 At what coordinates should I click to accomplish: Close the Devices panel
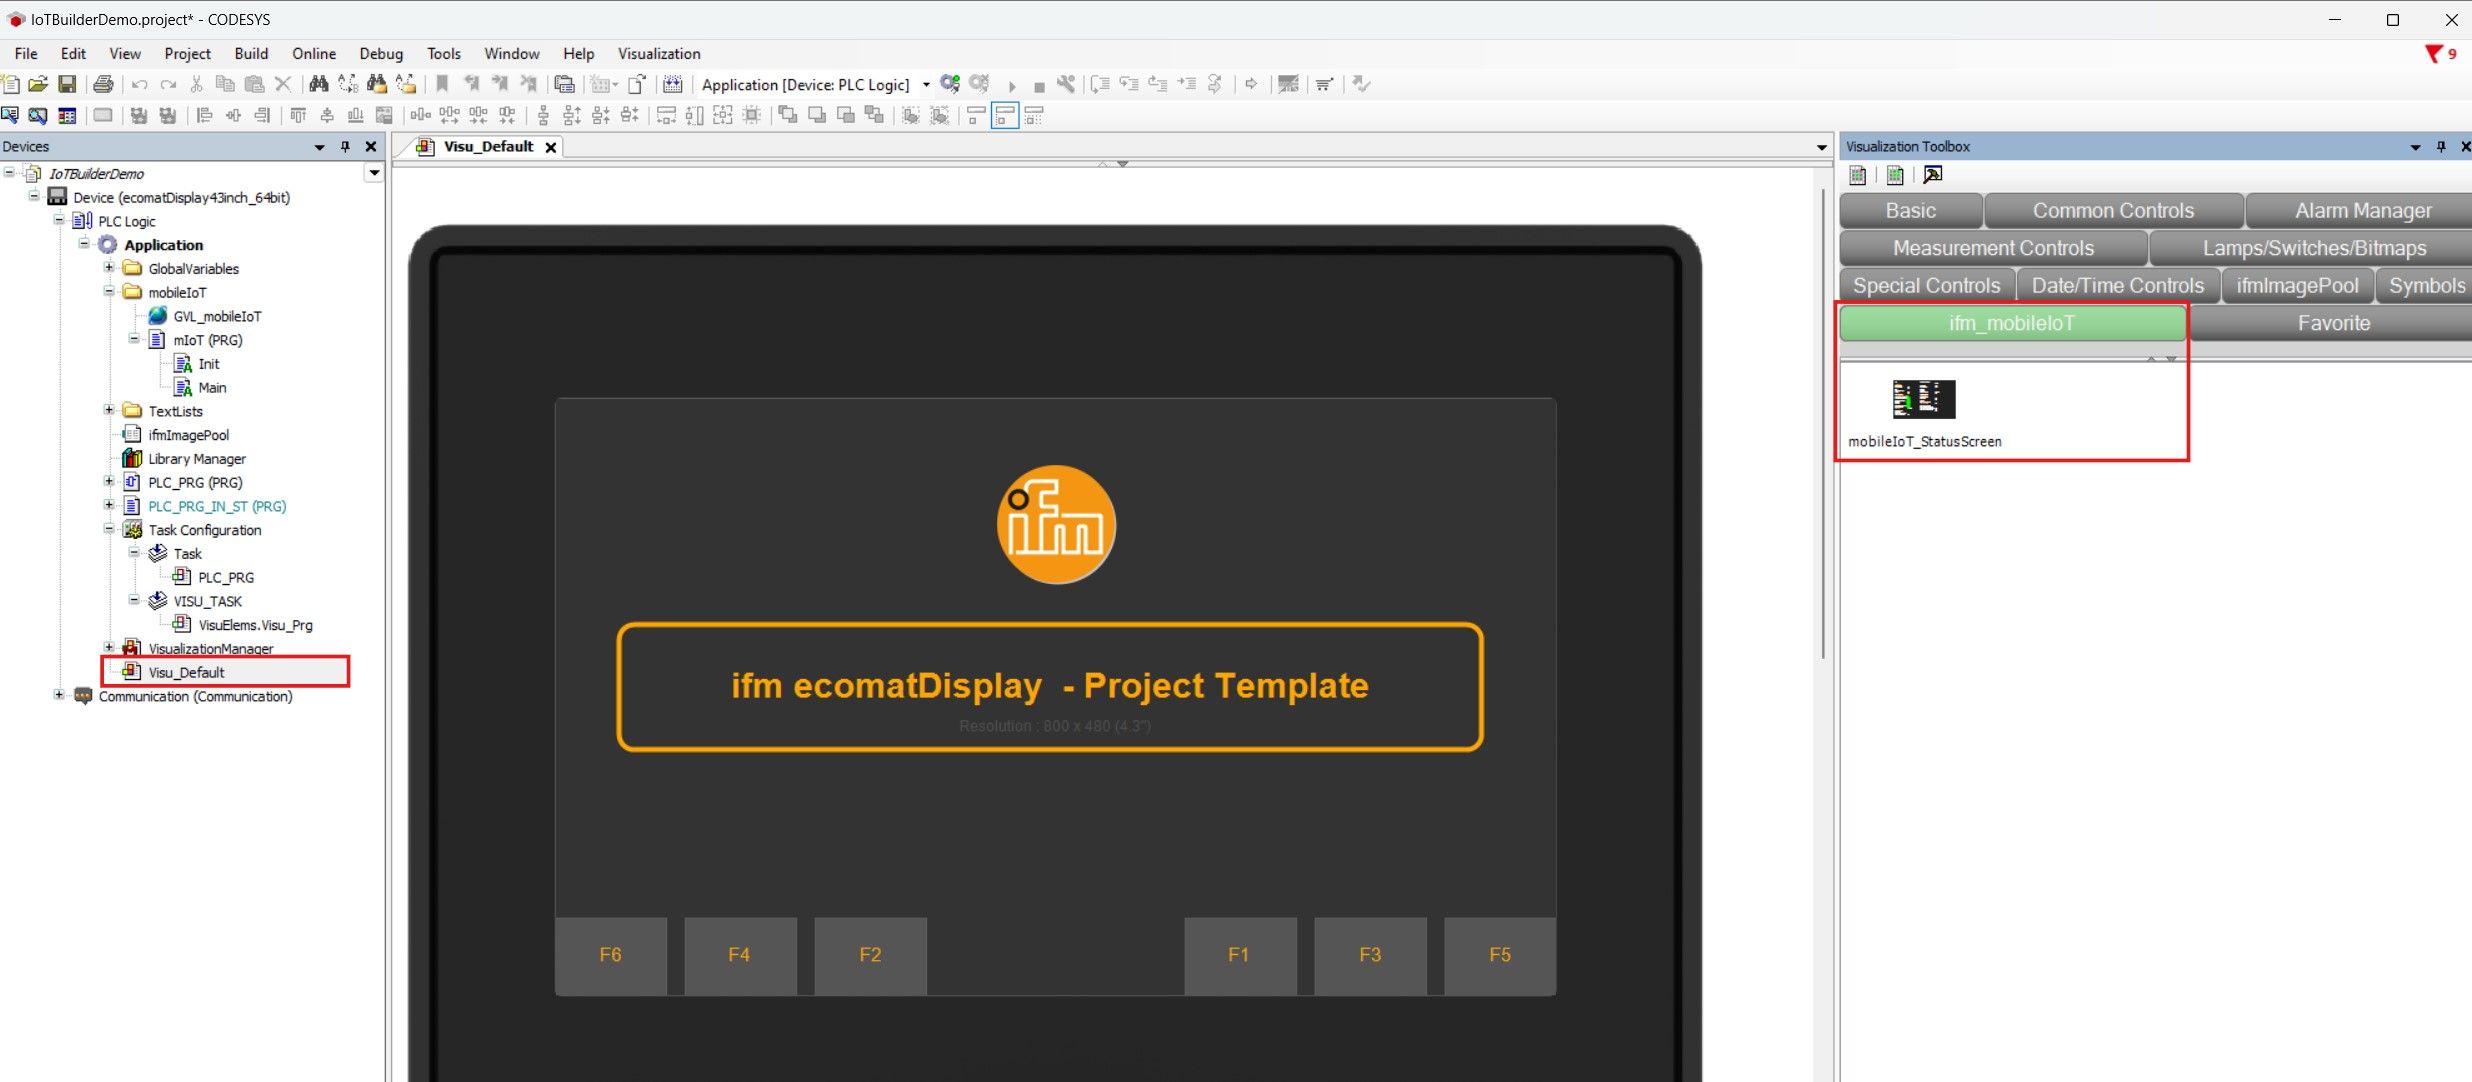[x=371, y=147]
